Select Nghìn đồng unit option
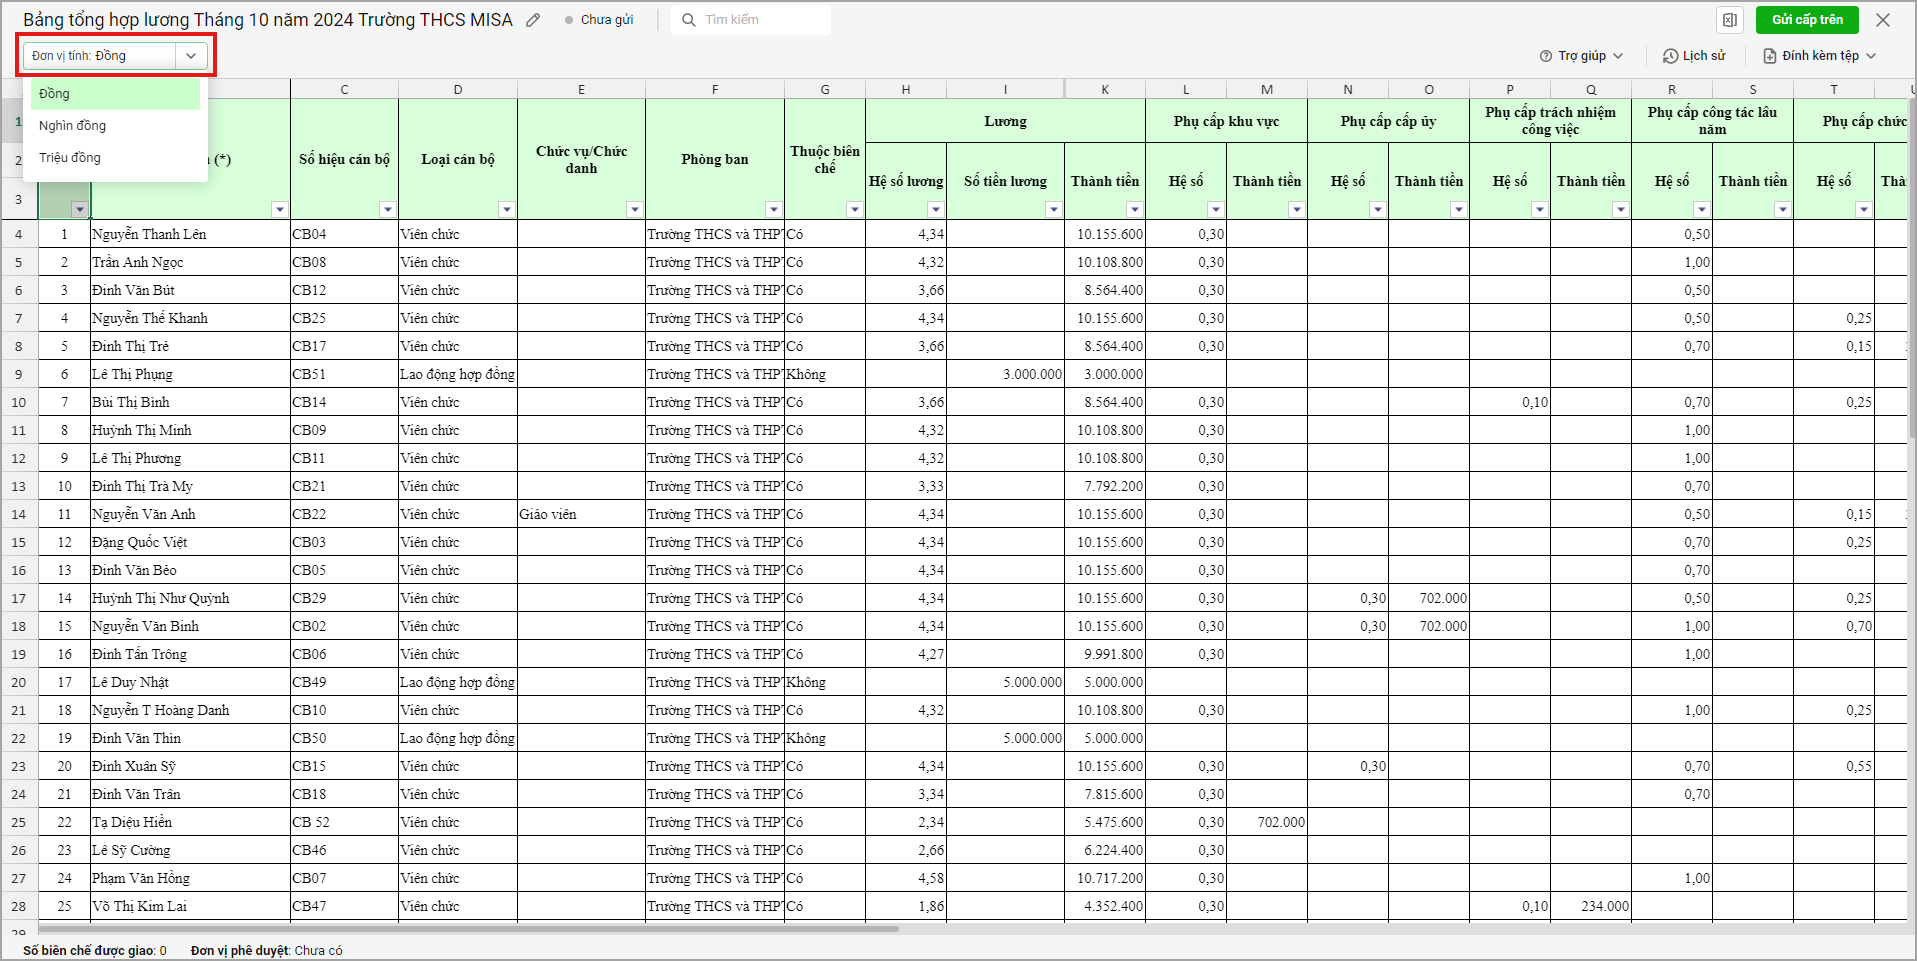Viewport: 1917px width, 961px height. click(73, 126)
